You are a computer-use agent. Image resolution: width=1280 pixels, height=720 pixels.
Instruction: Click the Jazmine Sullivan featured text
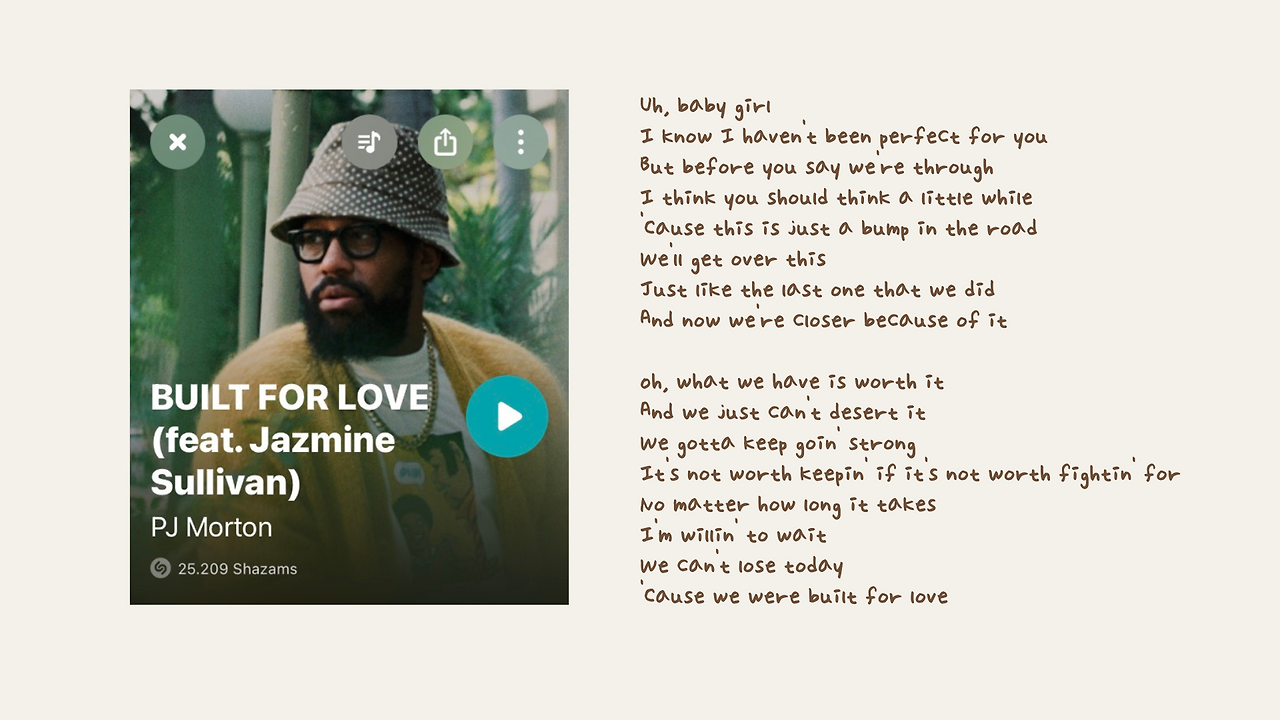click(274, 461)
